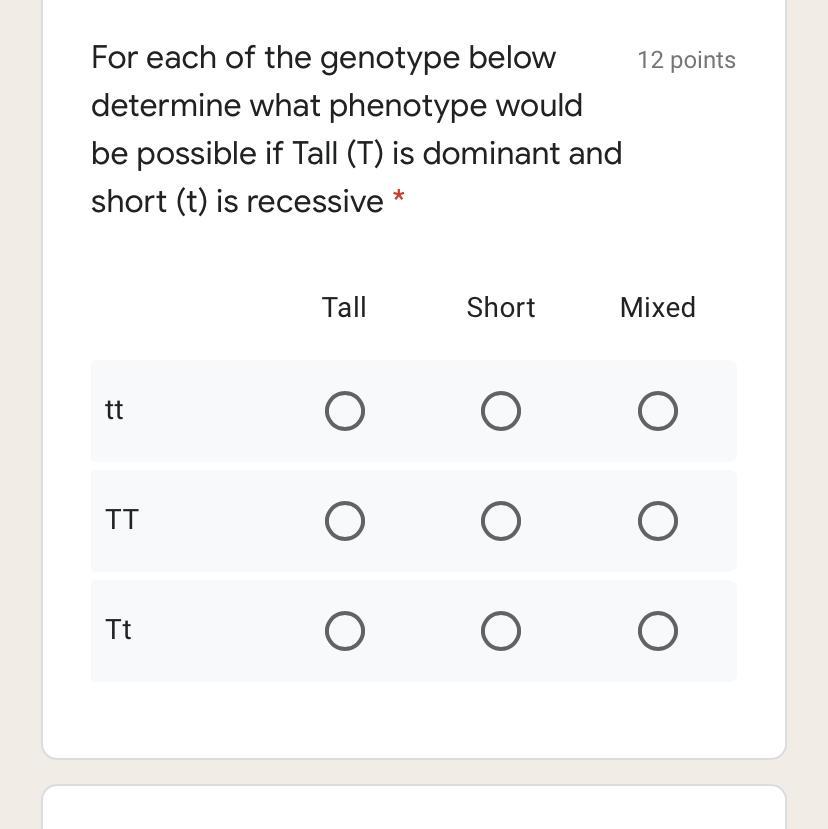Click the tt row label
The image size is (828, 829).
click(114, 410)
